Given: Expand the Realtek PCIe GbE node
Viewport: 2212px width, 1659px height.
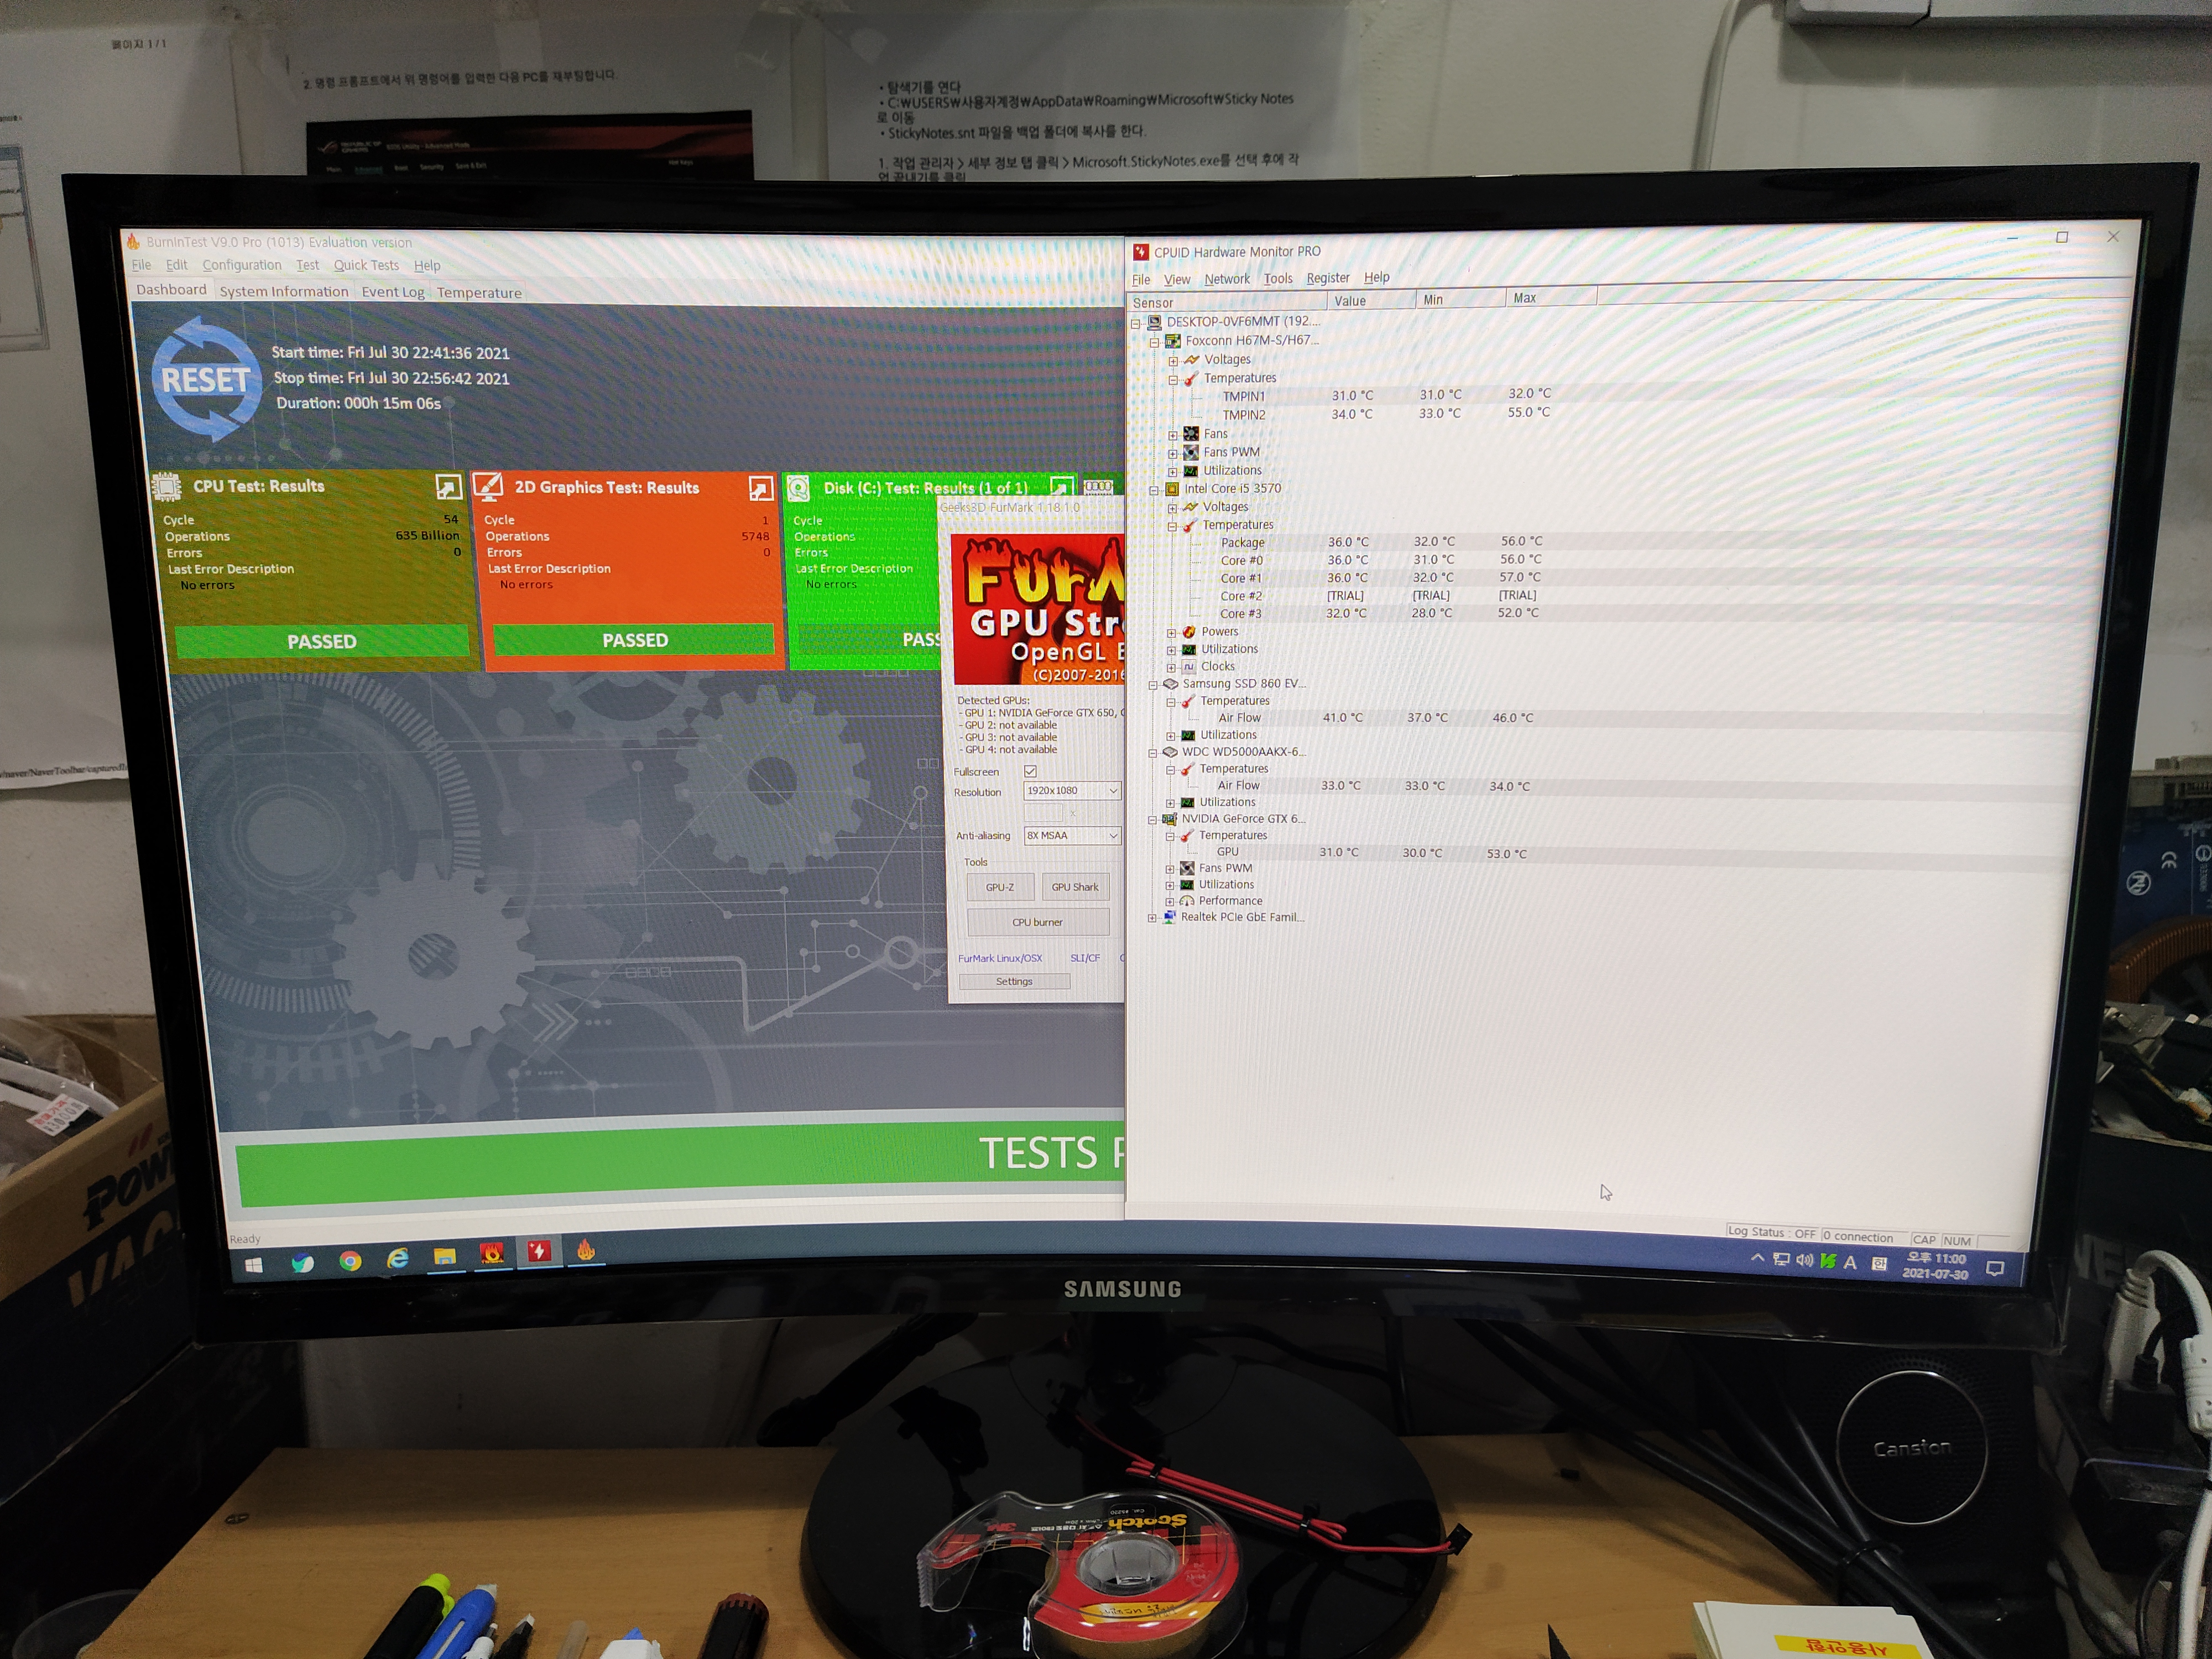Looking at the screenshot, I should 1152,918.
